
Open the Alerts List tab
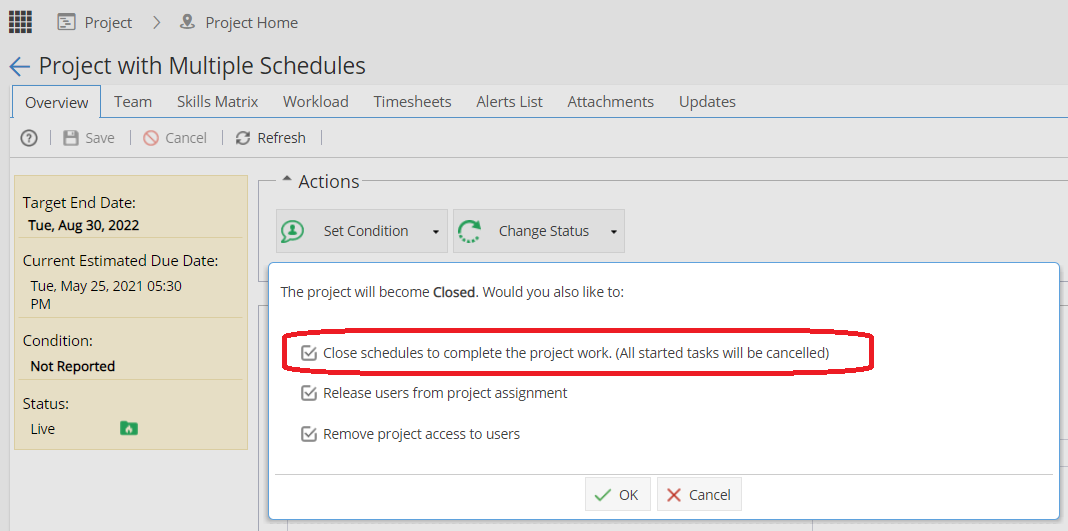509,102
